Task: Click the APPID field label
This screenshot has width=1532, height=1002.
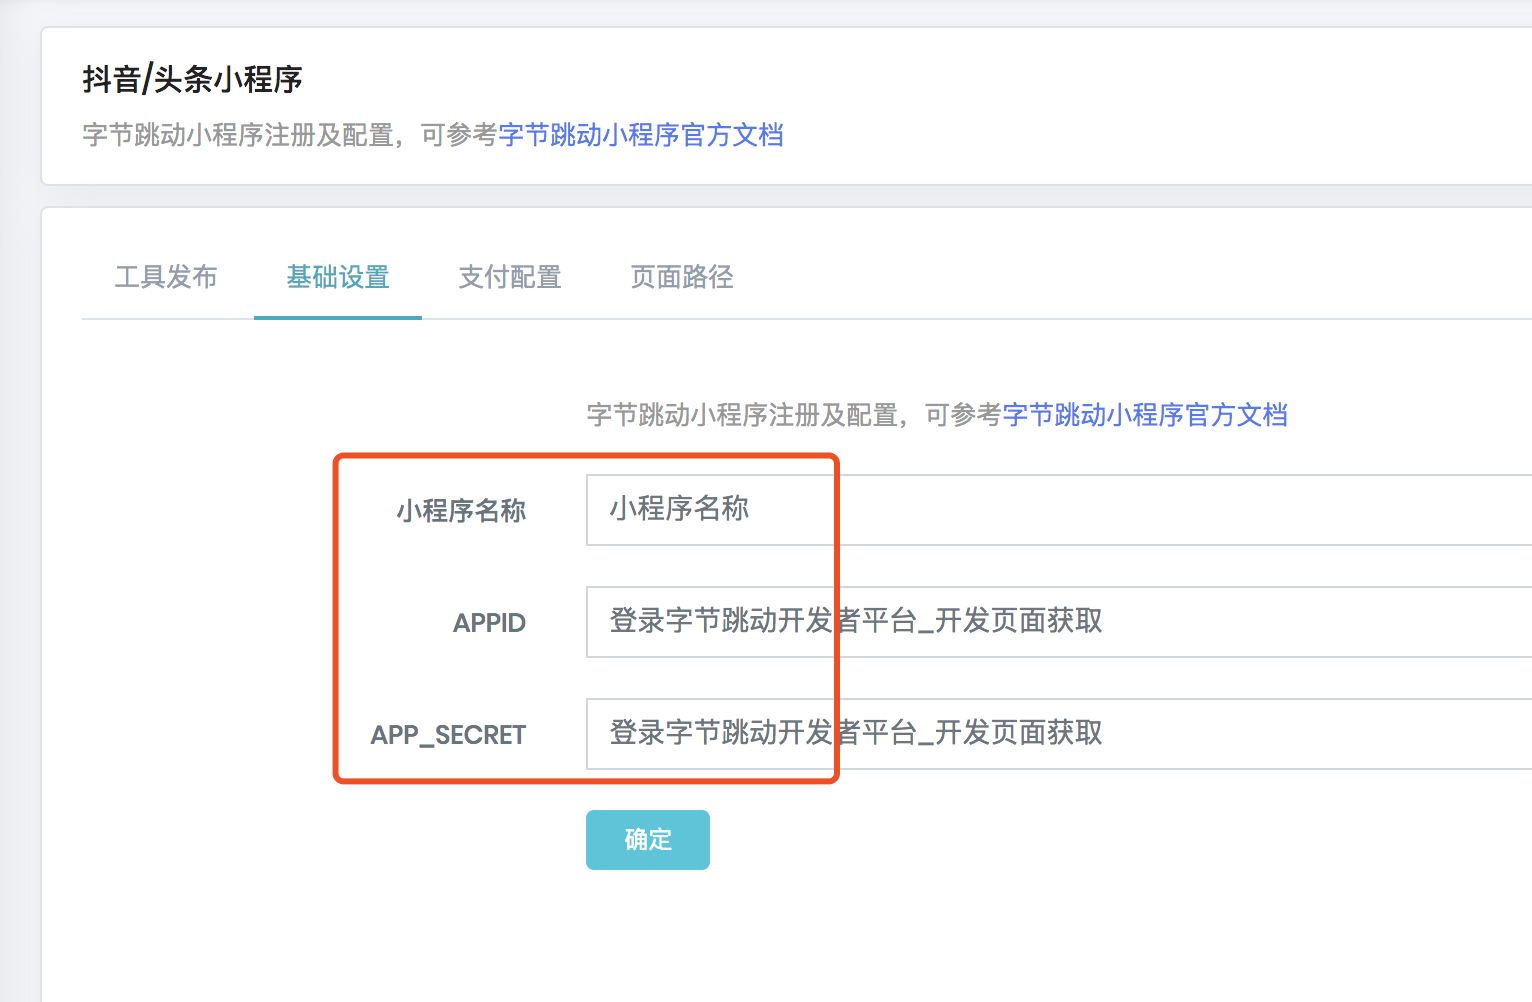Action: click(489, 623)
